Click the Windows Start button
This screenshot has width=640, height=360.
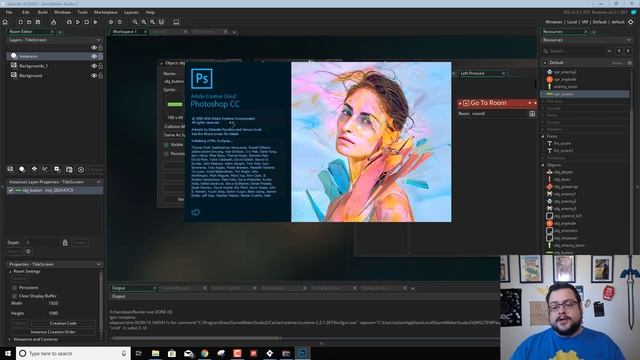[8, 353]
